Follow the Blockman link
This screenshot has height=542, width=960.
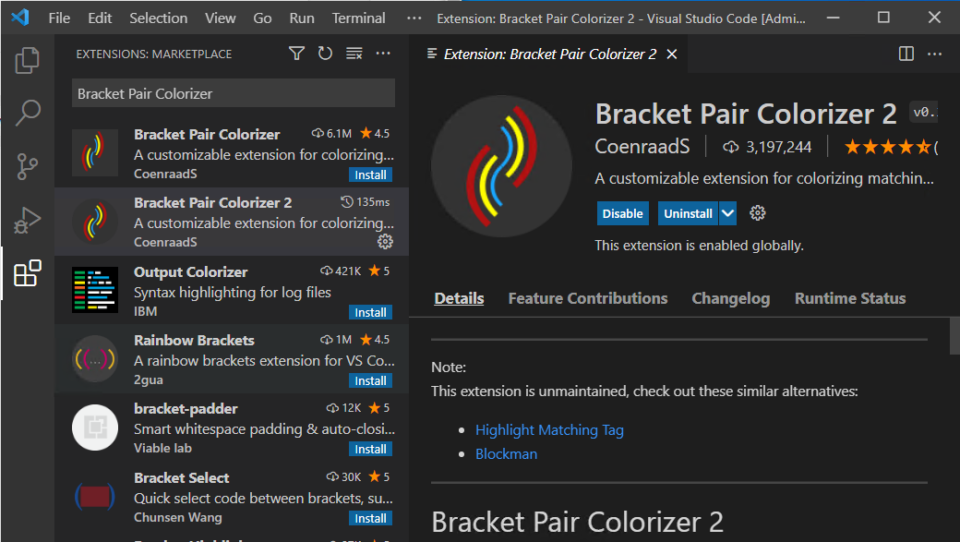506,454
